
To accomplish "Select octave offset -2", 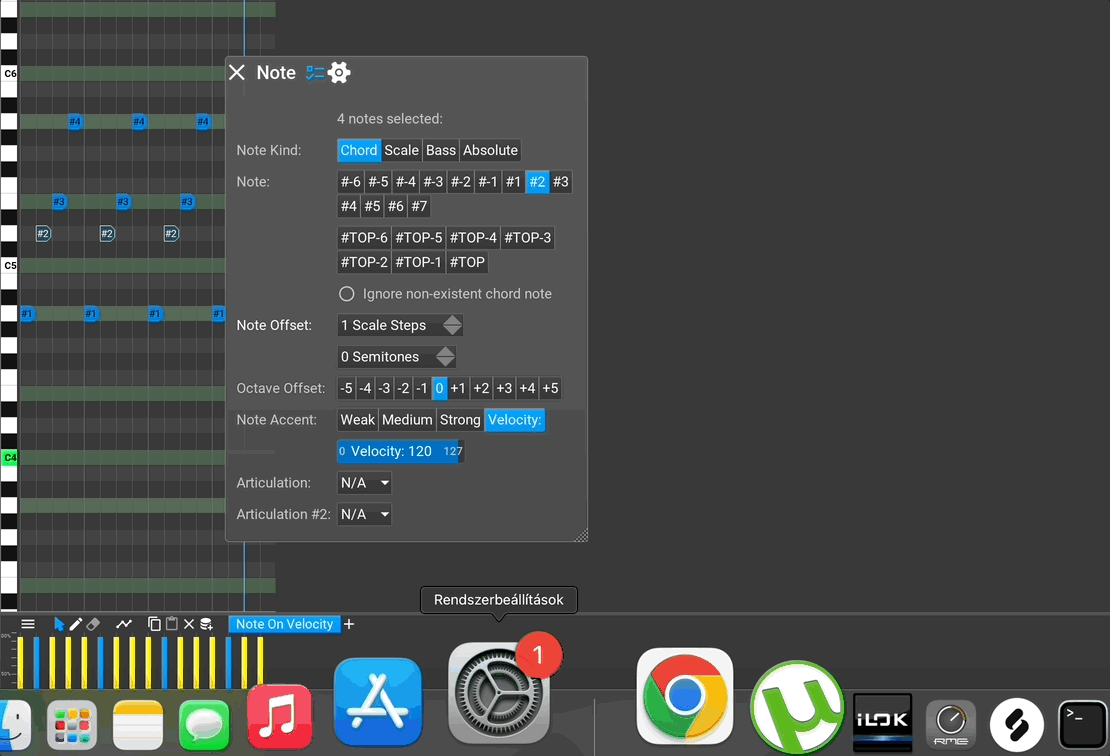I will coord(403,388).
